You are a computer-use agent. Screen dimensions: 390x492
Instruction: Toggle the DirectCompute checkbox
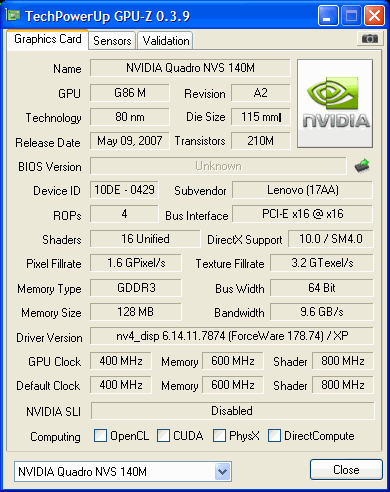tap(274, 435)
